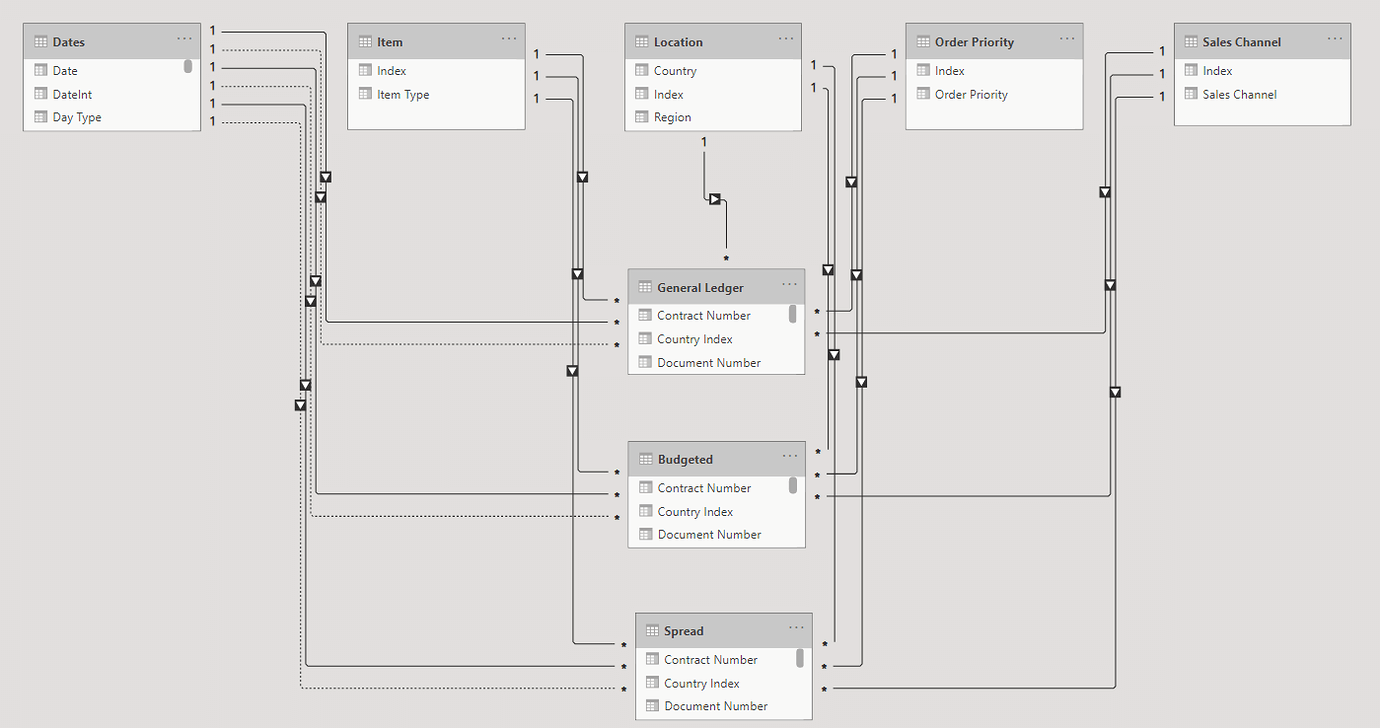Screen dimensions: 1380x728
Task: Click the field icon next to Item Type
Action: tap(364, 94)
